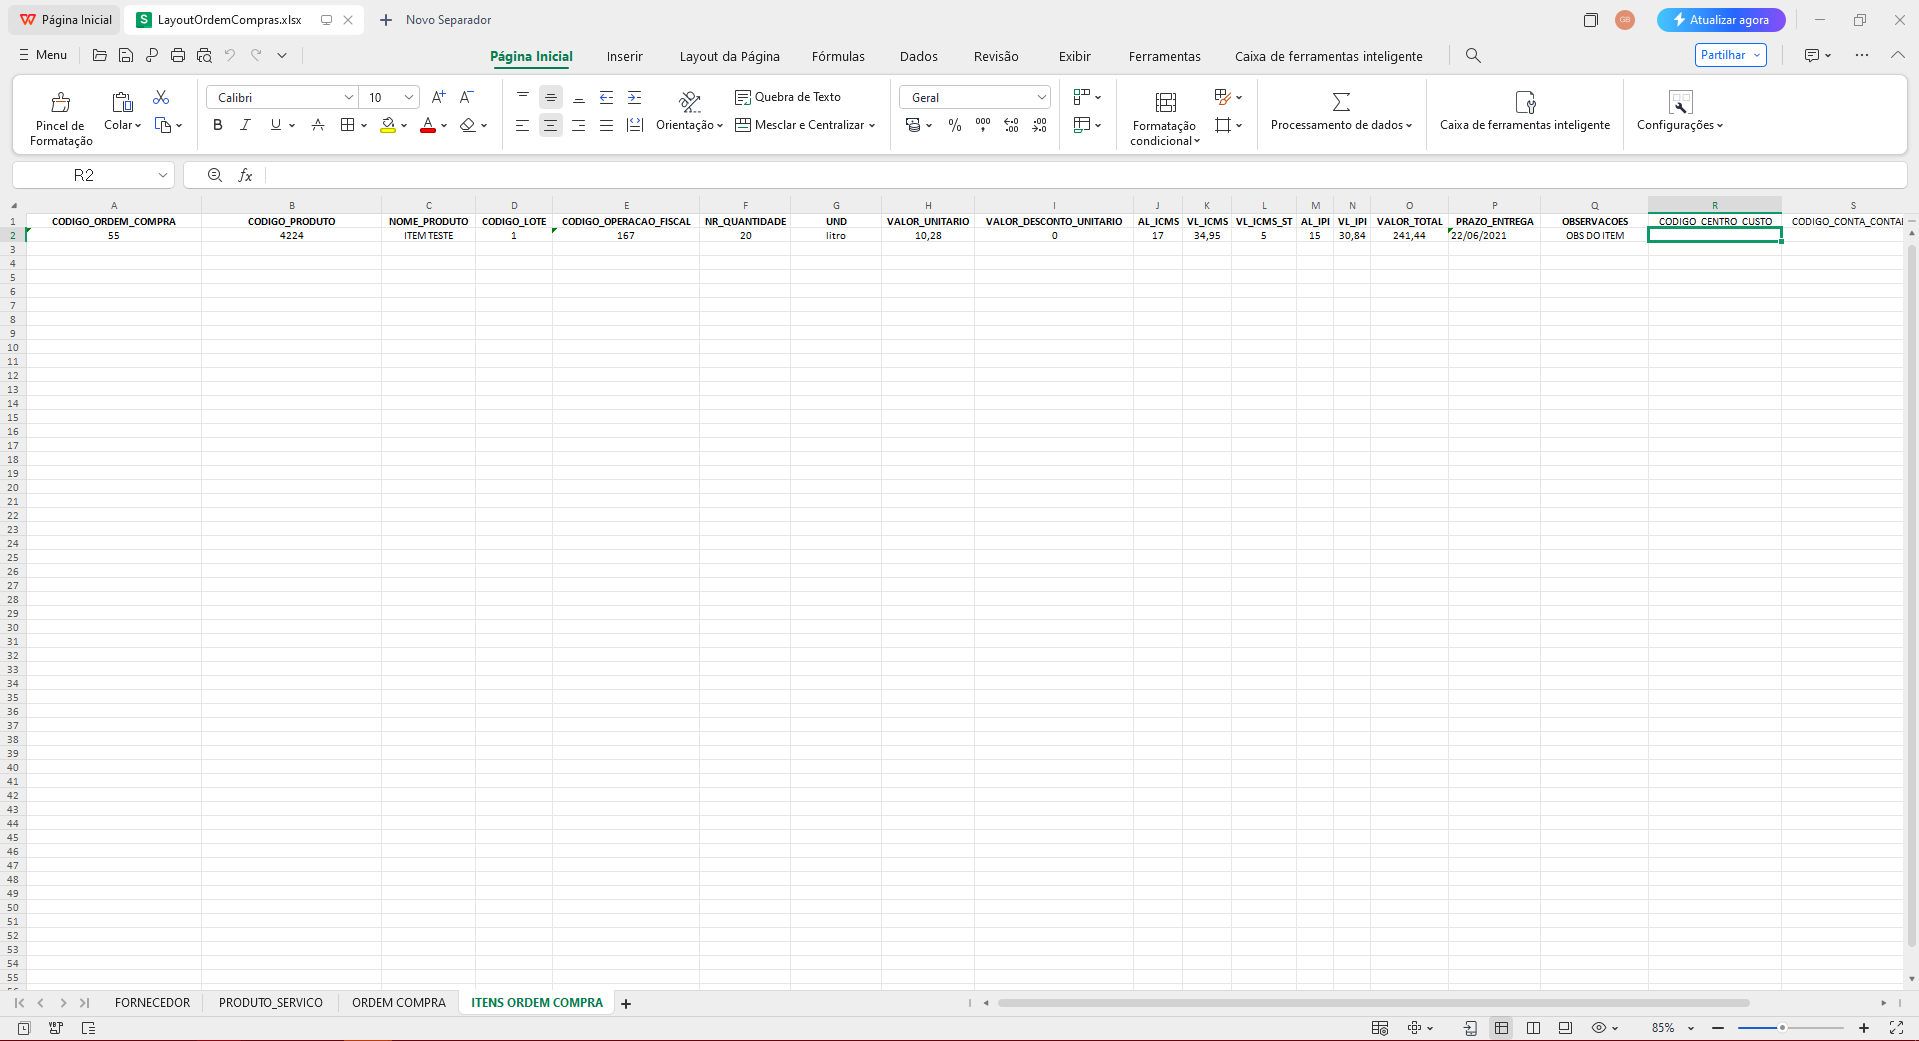The width and height of the screenshot is (1919, 1041).
Task: Open the search magnifier in ribbon tabs
Action: pos(1473,56)
